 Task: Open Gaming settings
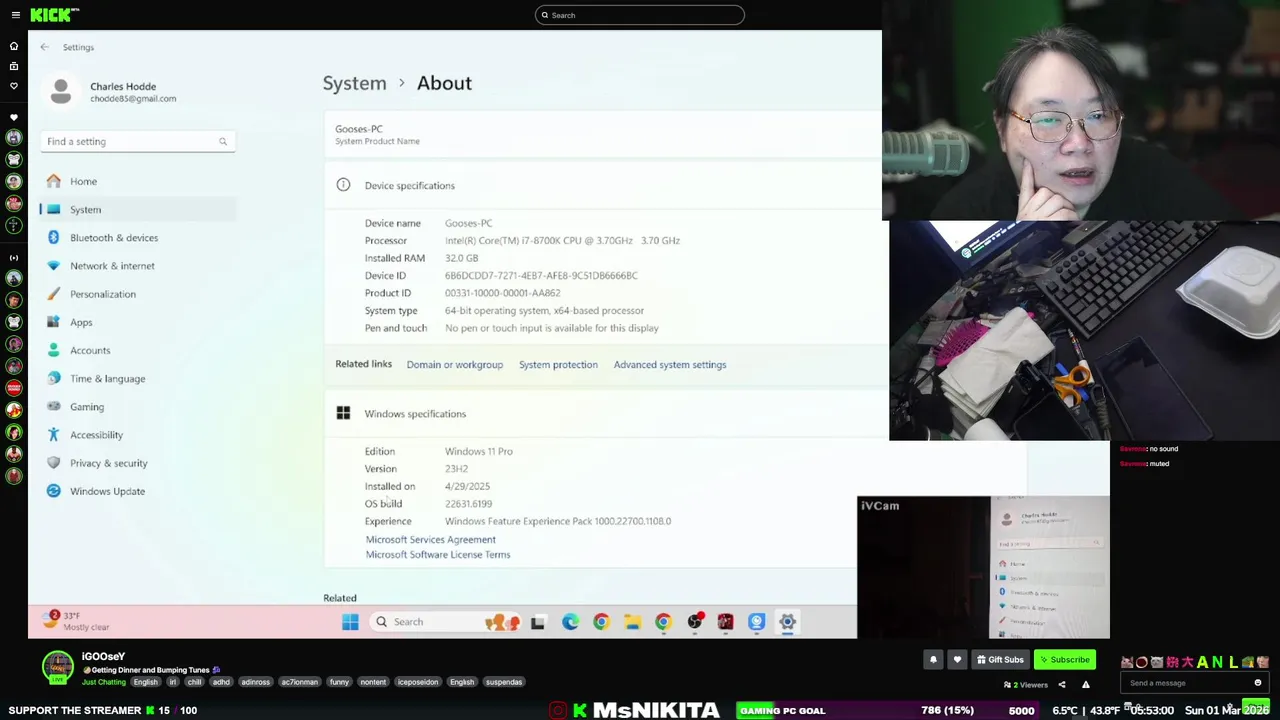point(137,407)
